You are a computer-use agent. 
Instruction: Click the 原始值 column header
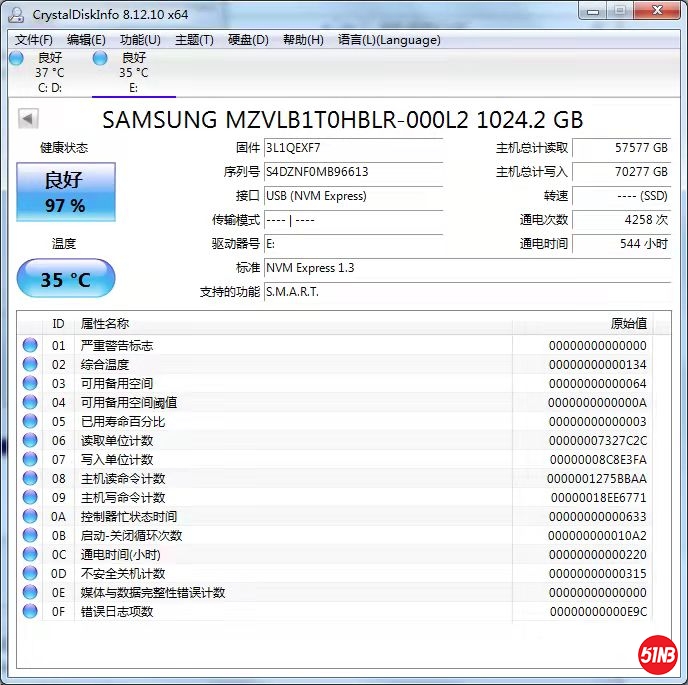click(x=582, y=324)
